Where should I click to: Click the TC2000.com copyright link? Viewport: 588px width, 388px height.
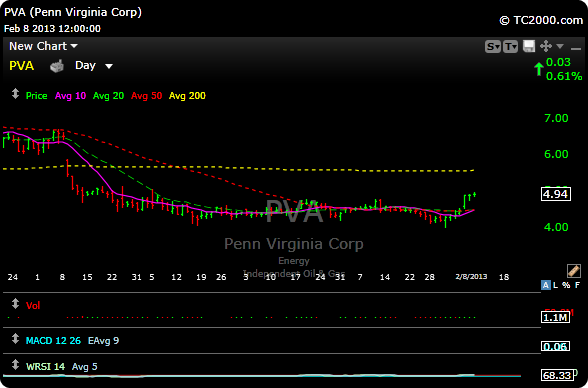click(x=541, y=20)
